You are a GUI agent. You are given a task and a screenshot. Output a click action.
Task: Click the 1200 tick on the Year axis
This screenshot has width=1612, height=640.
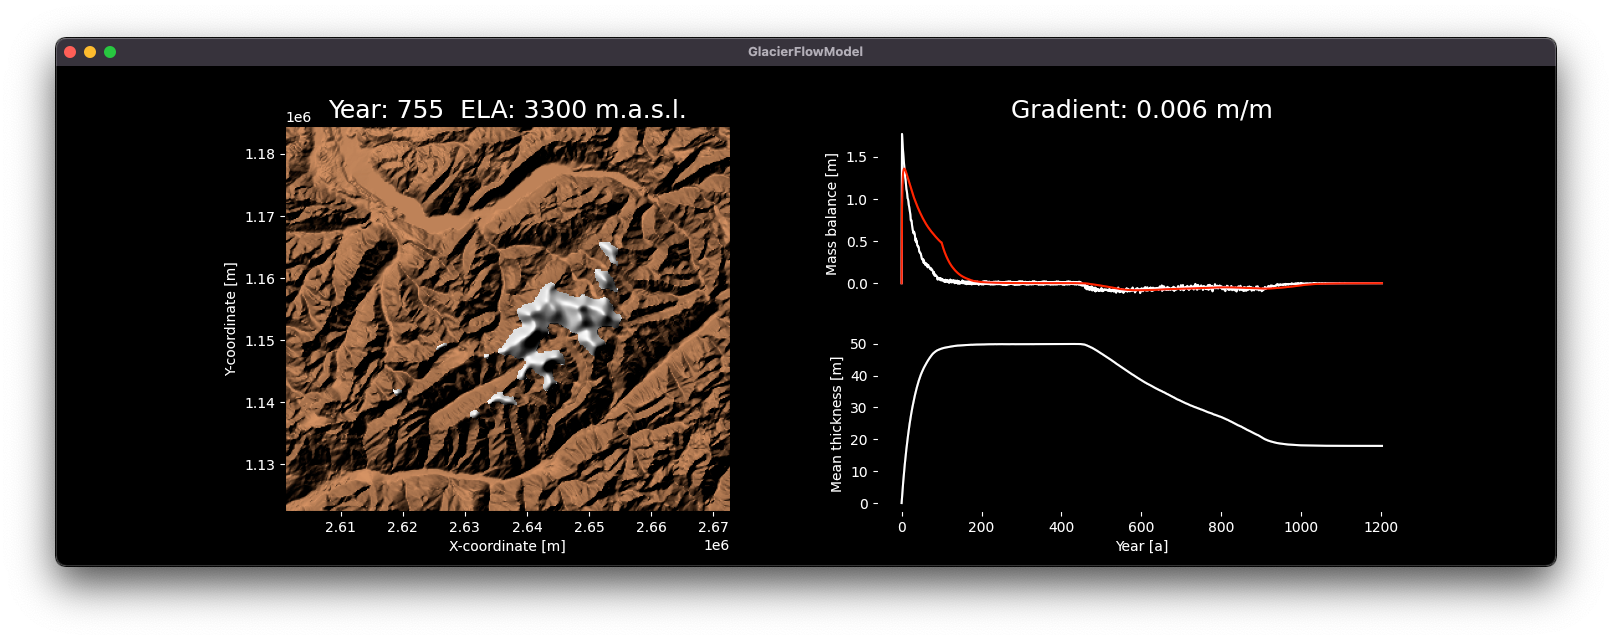(1381, 527)
